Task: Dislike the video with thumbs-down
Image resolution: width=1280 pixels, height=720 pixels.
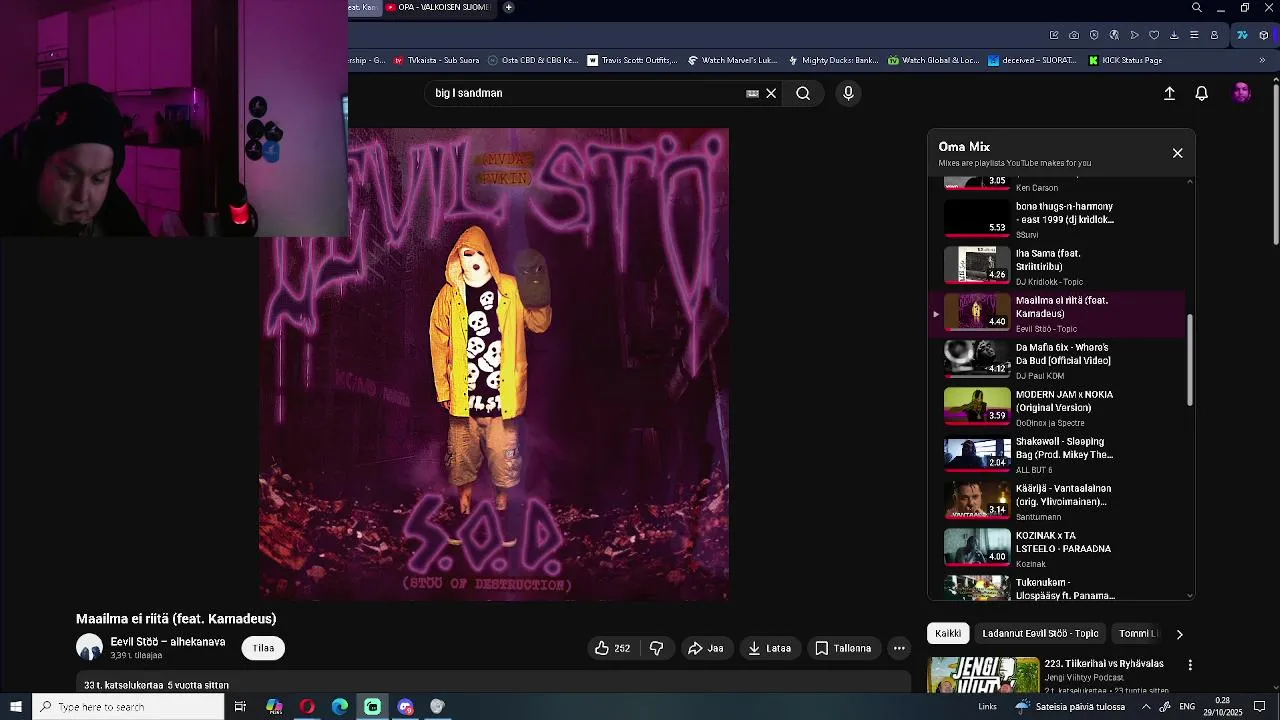Action: pos(656,648)
